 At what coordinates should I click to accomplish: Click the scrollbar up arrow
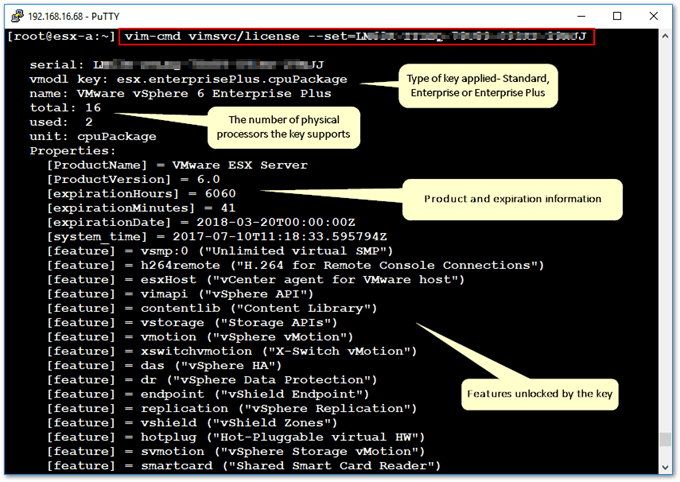coord(665,36)
